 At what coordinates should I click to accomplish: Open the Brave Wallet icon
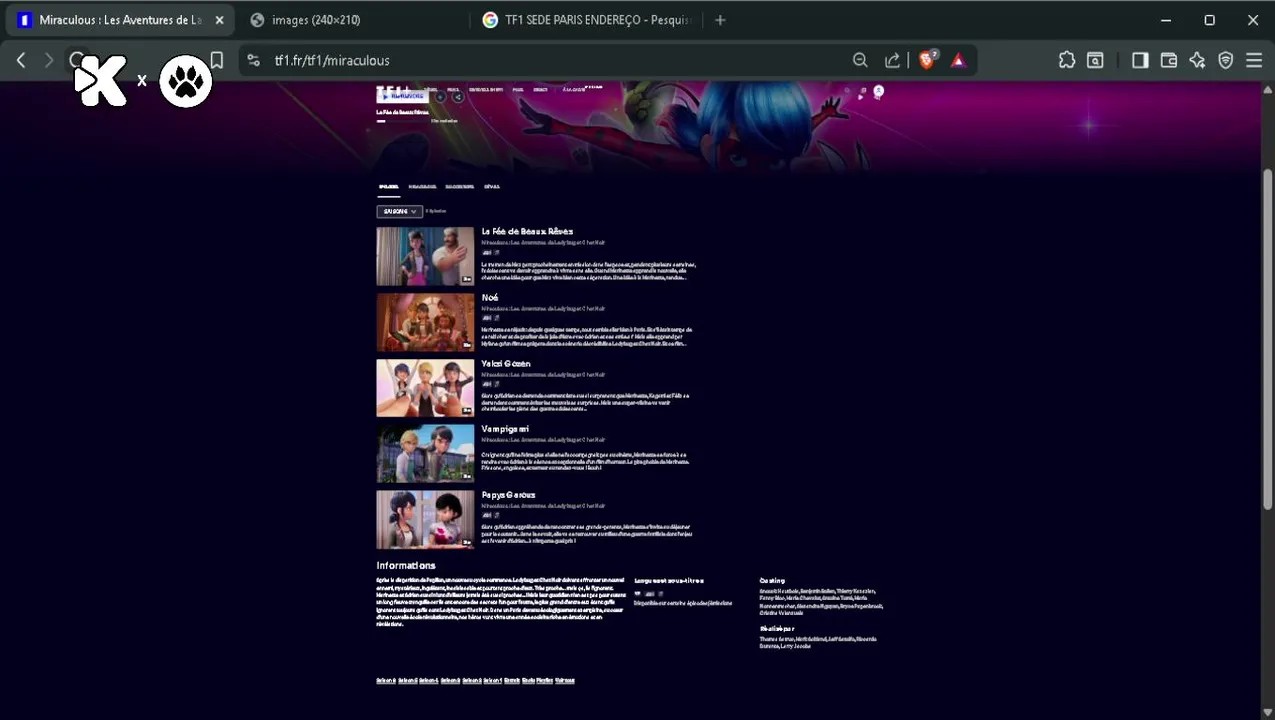coord(1168,60)
